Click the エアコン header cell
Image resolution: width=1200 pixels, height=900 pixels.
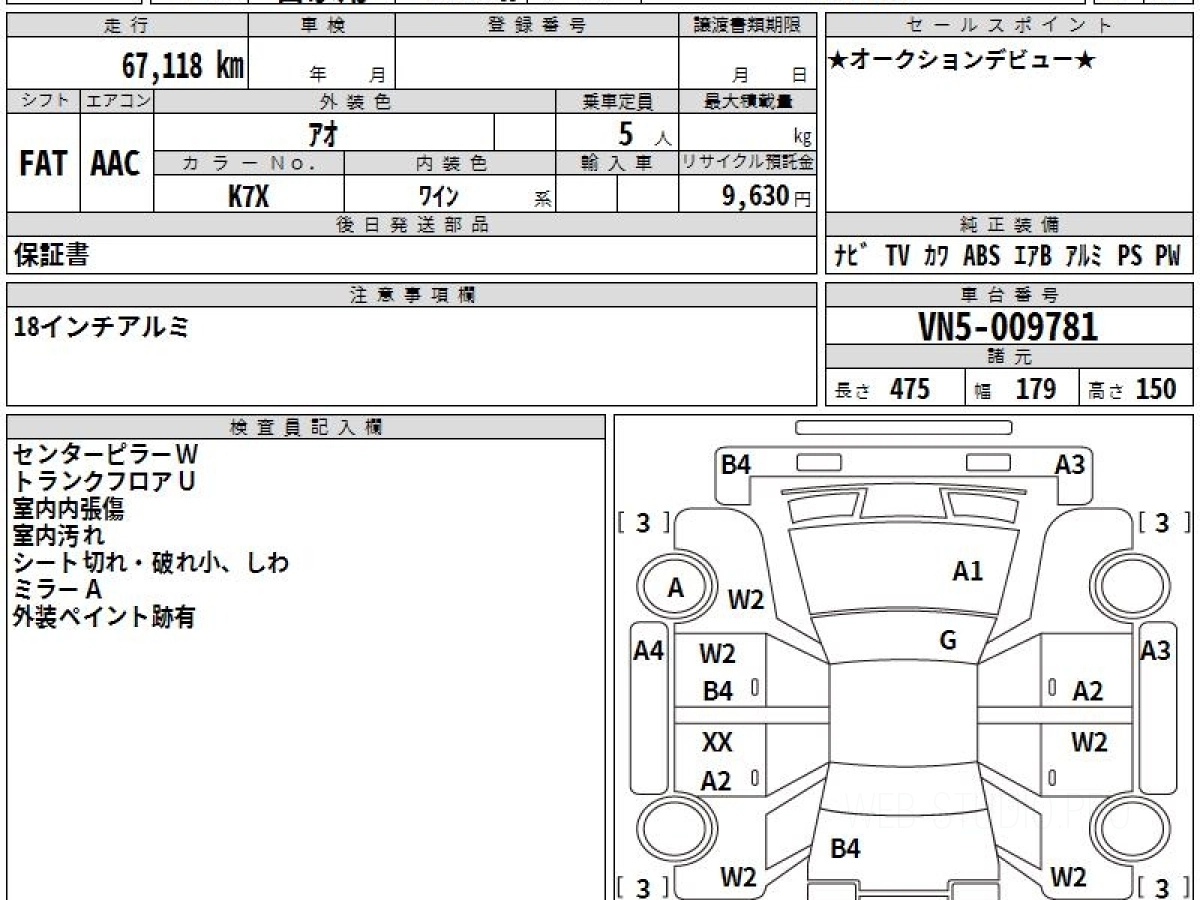pyautogui.click(x=117, y=101)
